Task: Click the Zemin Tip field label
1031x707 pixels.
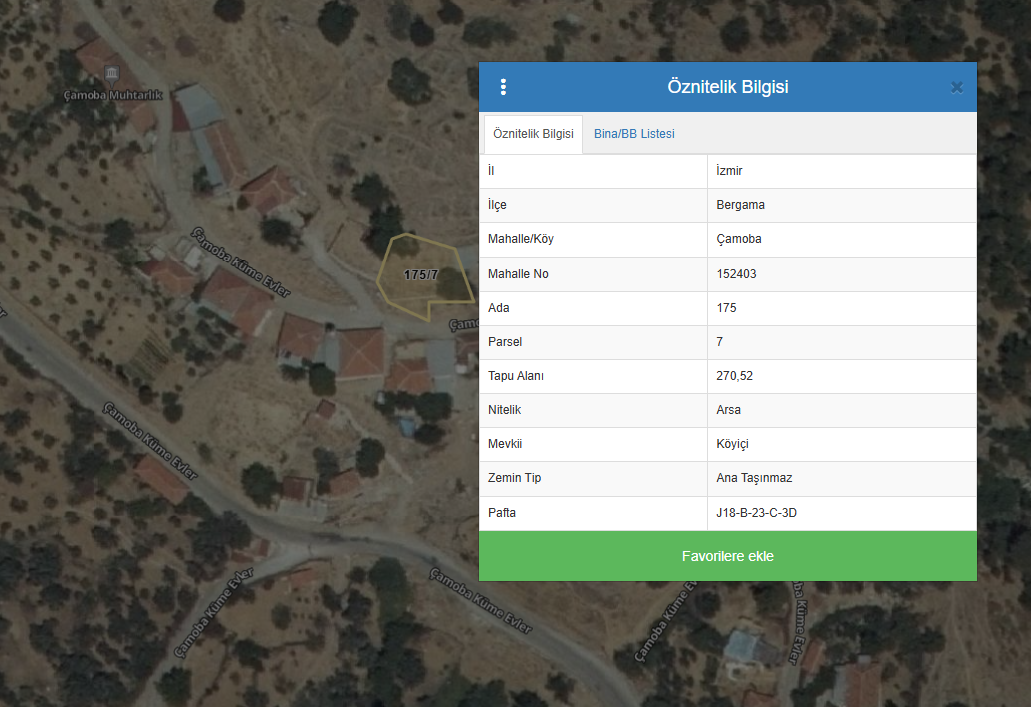Action: pos(514,478)
